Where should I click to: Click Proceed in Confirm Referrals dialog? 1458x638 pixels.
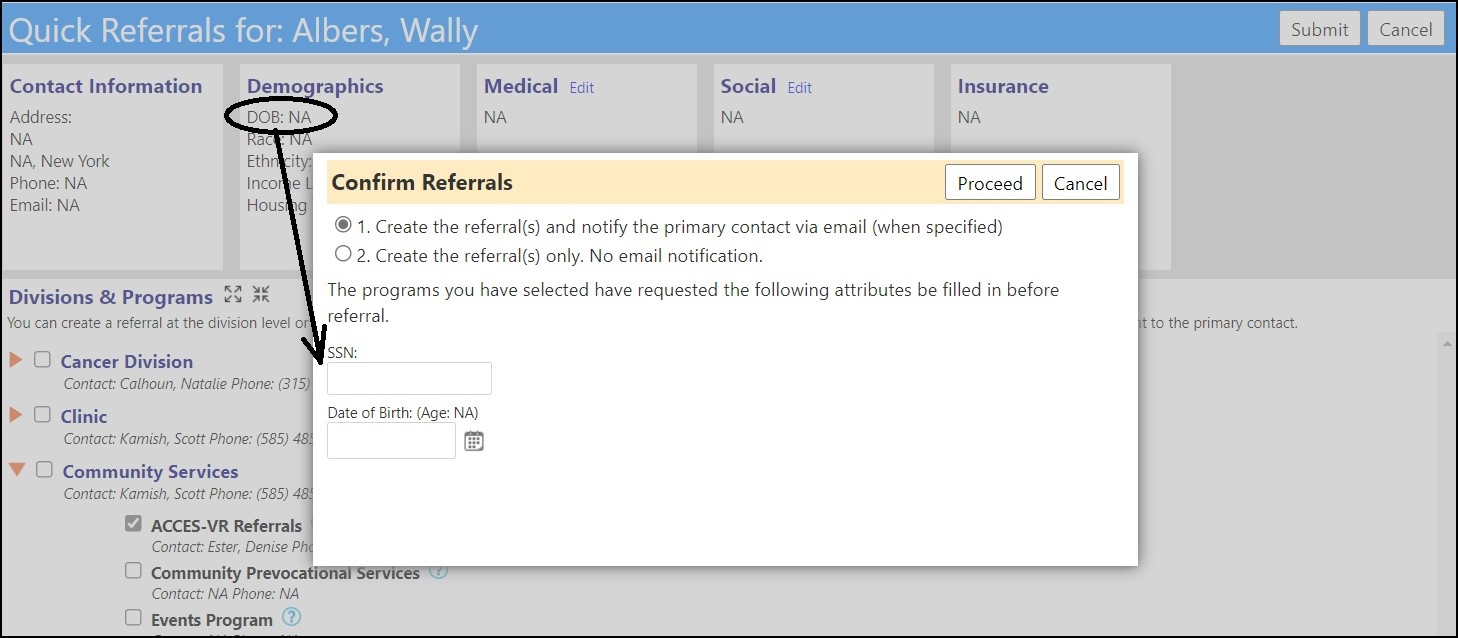[x=990, y=183]
